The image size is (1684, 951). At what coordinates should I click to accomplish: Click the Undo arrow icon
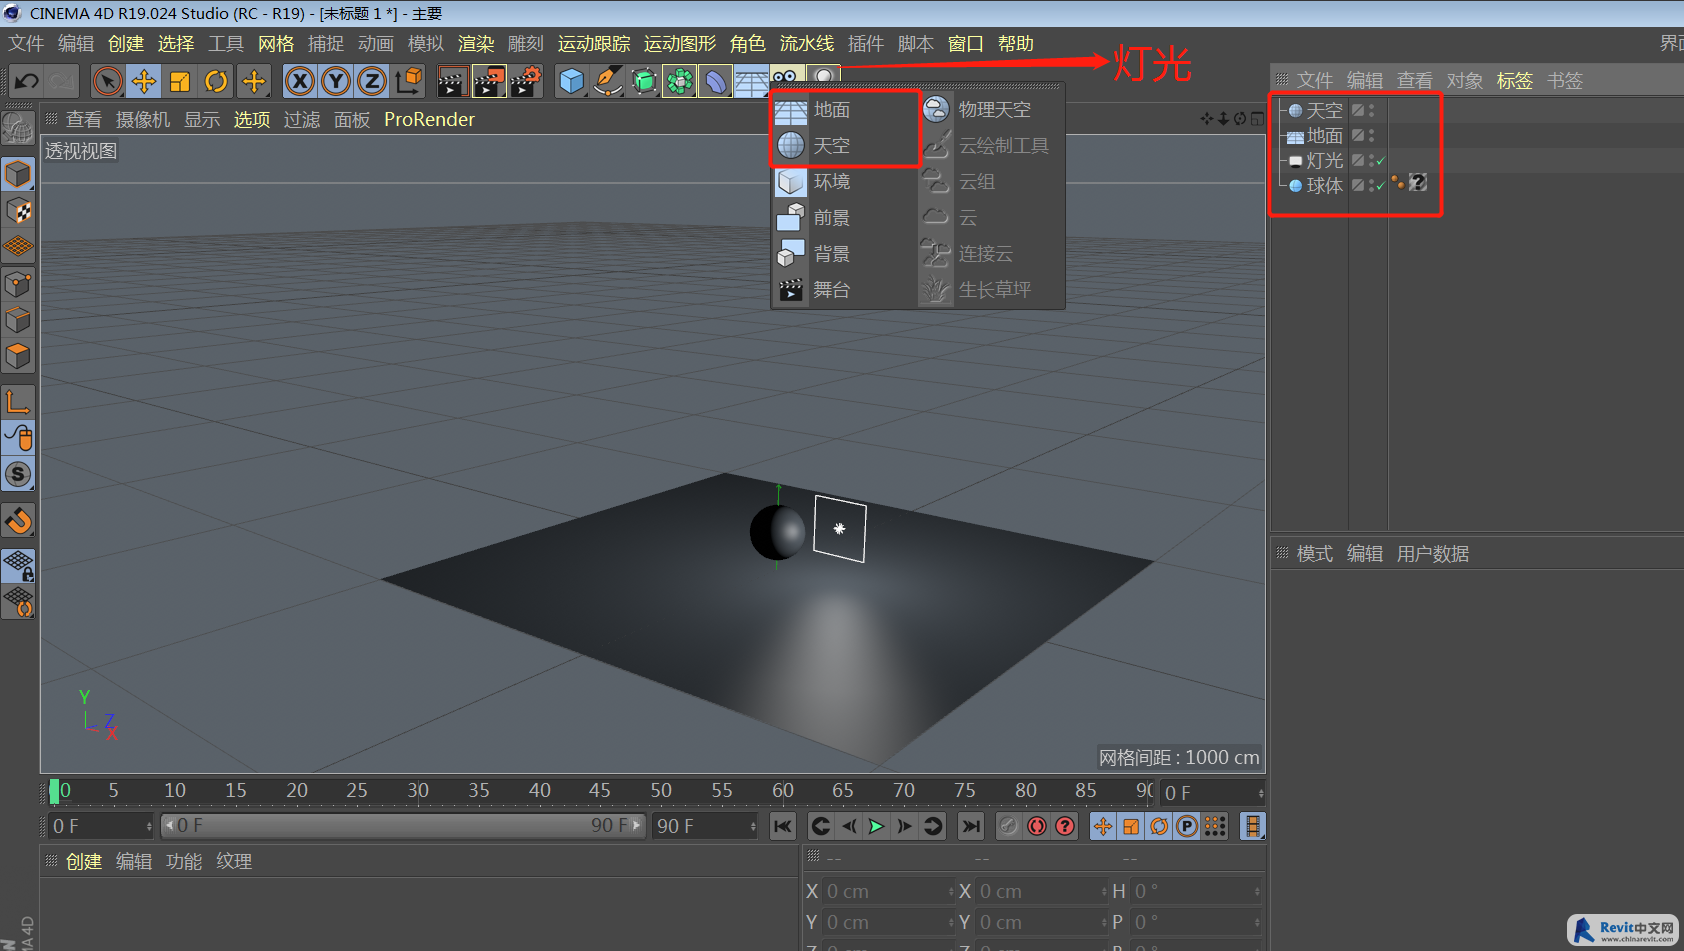click(27, 81)
